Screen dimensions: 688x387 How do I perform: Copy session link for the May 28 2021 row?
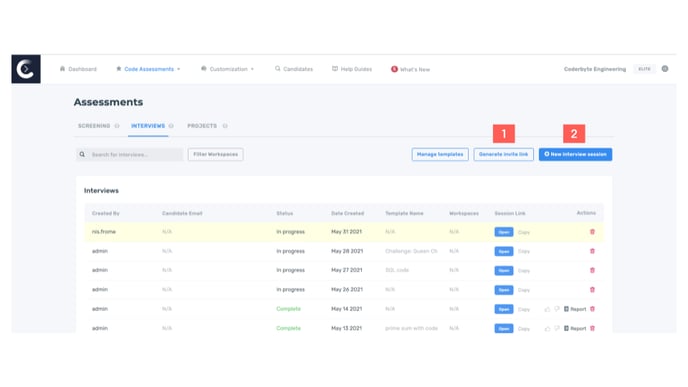coord(524,251)
